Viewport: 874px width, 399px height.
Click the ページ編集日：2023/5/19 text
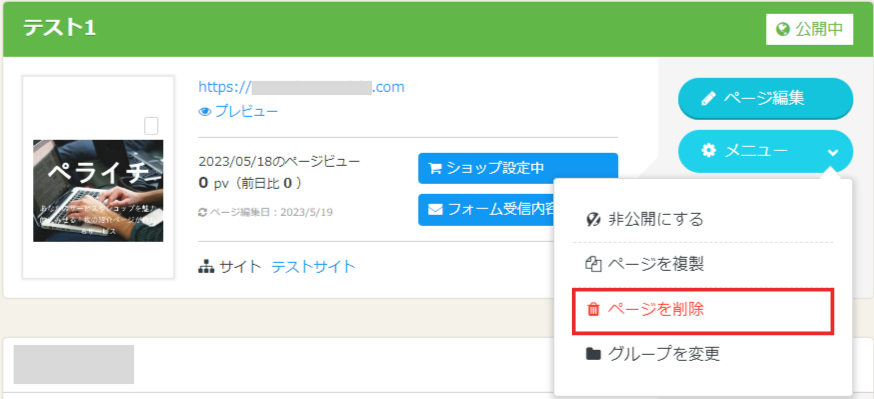(x=271, y=212)
